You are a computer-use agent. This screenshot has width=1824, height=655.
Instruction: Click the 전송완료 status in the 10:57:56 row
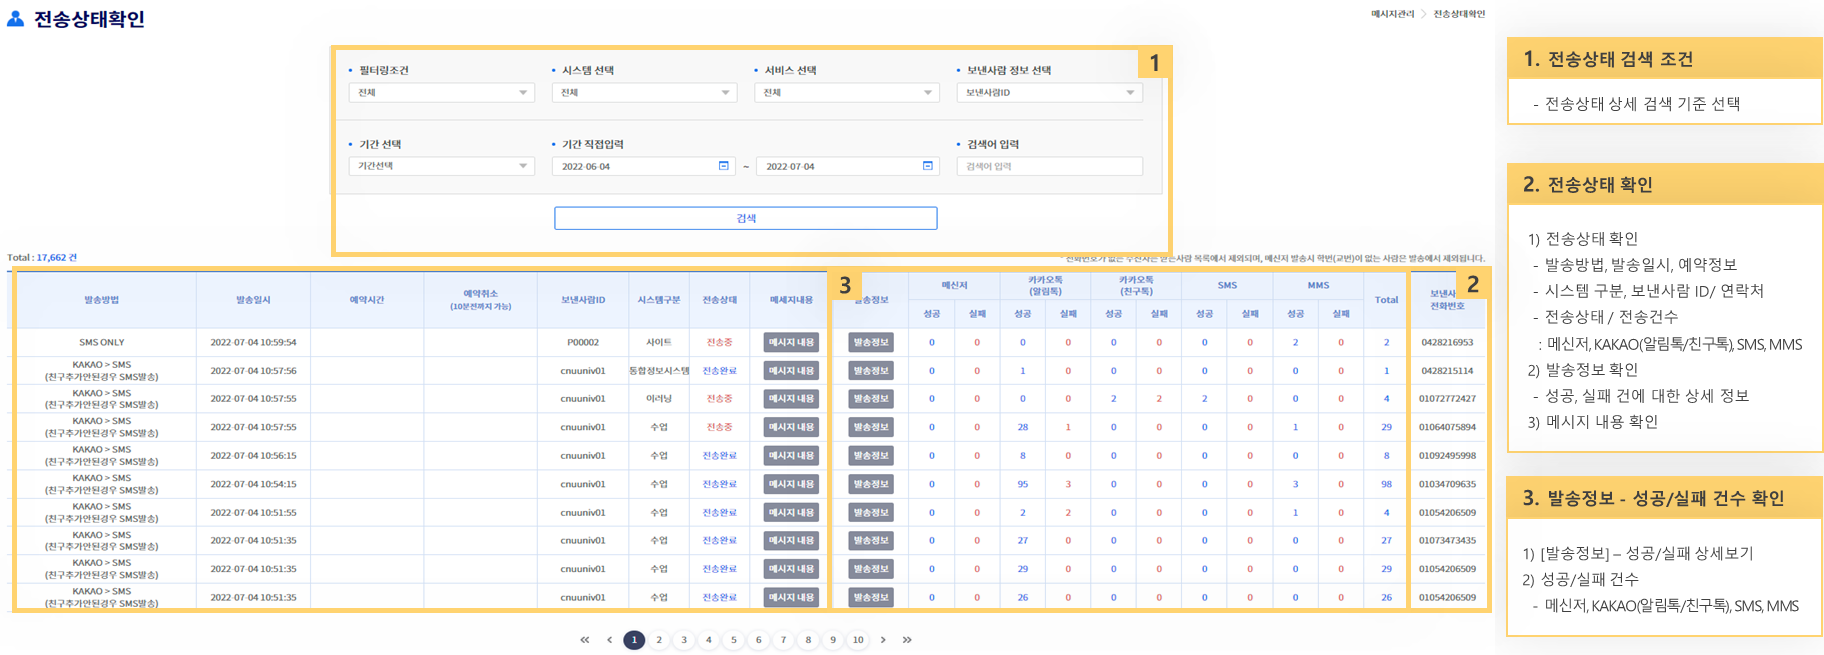pos(719,371)
